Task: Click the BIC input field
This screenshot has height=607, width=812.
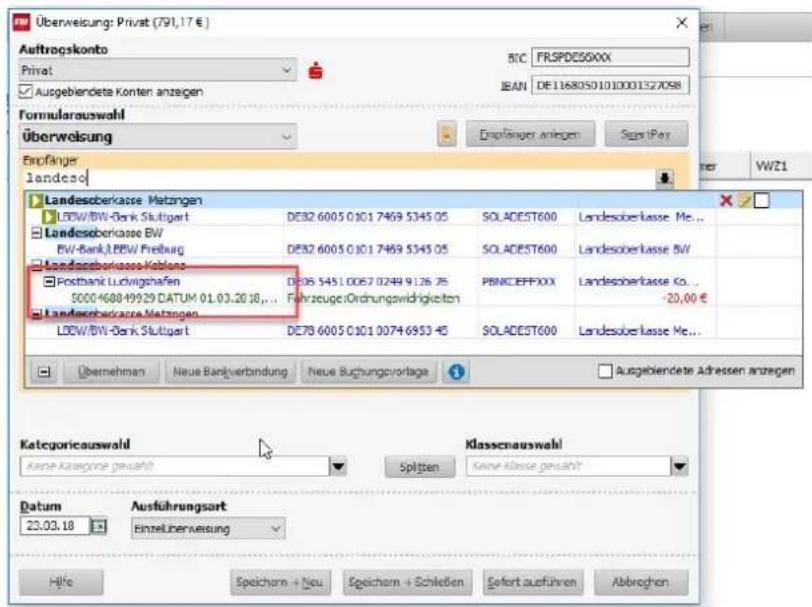Action: point(610,57)
